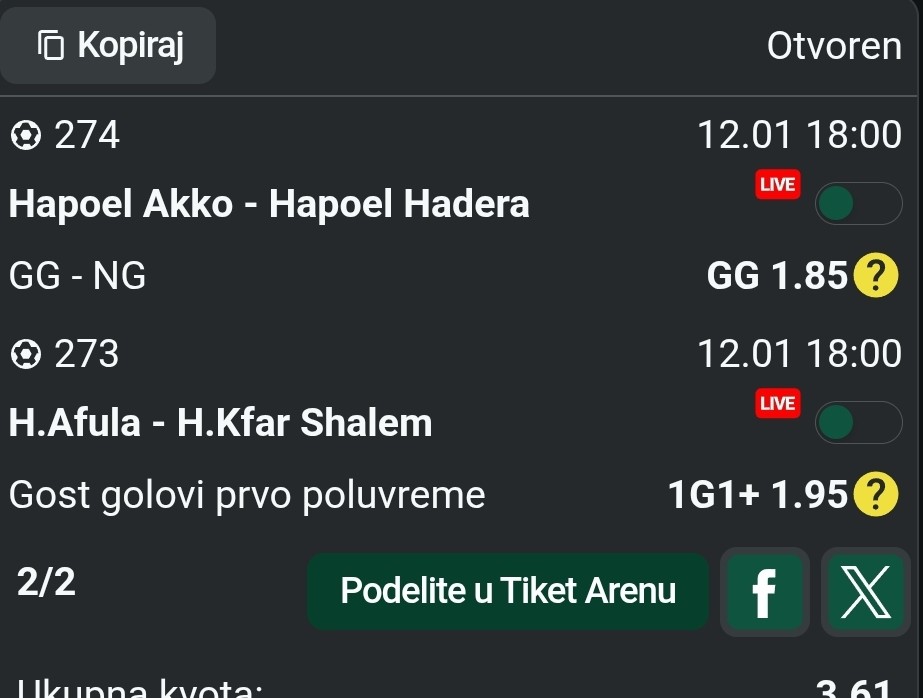
Task: Click soccer ball icon beside 273
Action: pos(26,354)
